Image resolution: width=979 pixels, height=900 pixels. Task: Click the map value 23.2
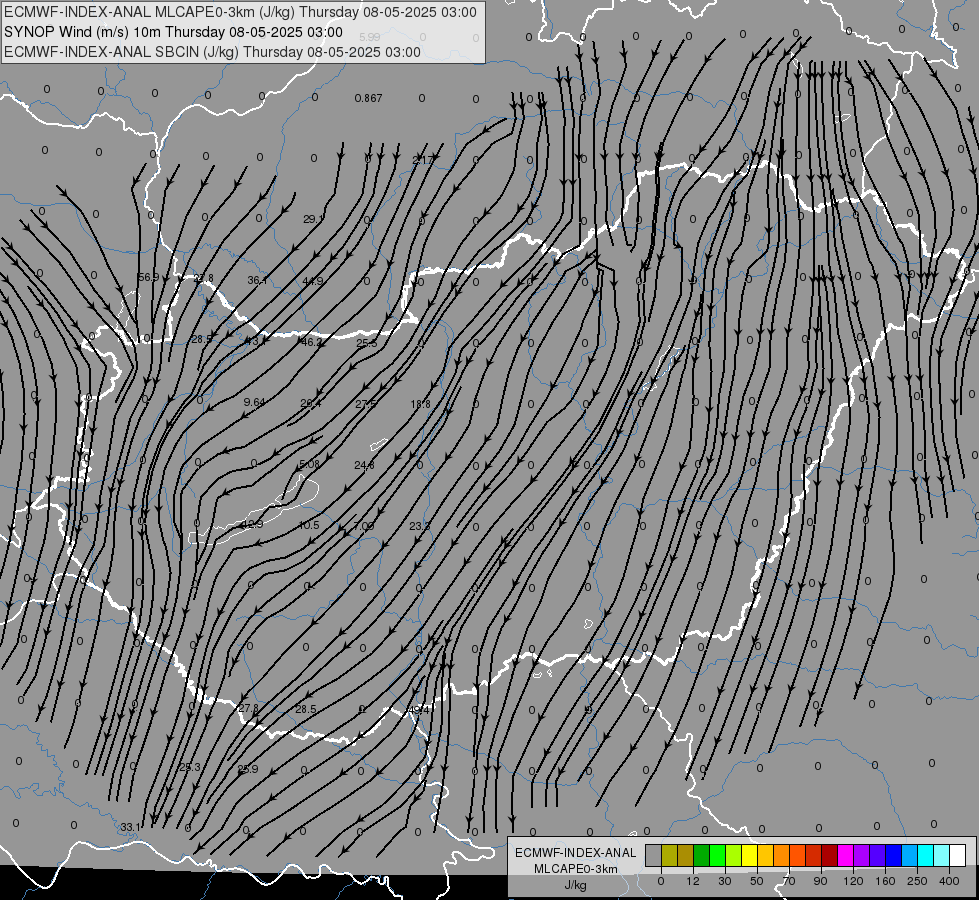[x=420, y=527]
